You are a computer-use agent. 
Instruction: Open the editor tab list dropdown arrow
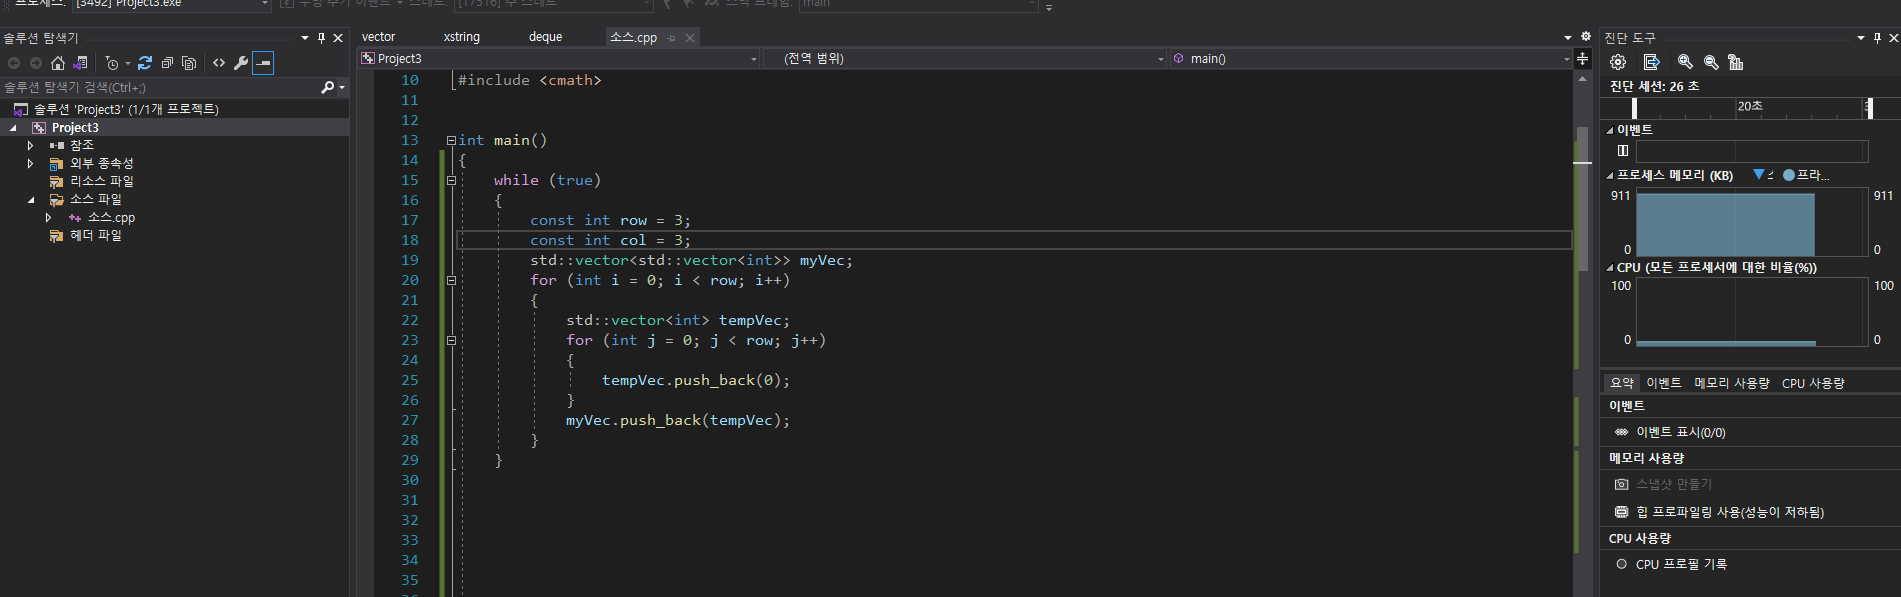1568,37
